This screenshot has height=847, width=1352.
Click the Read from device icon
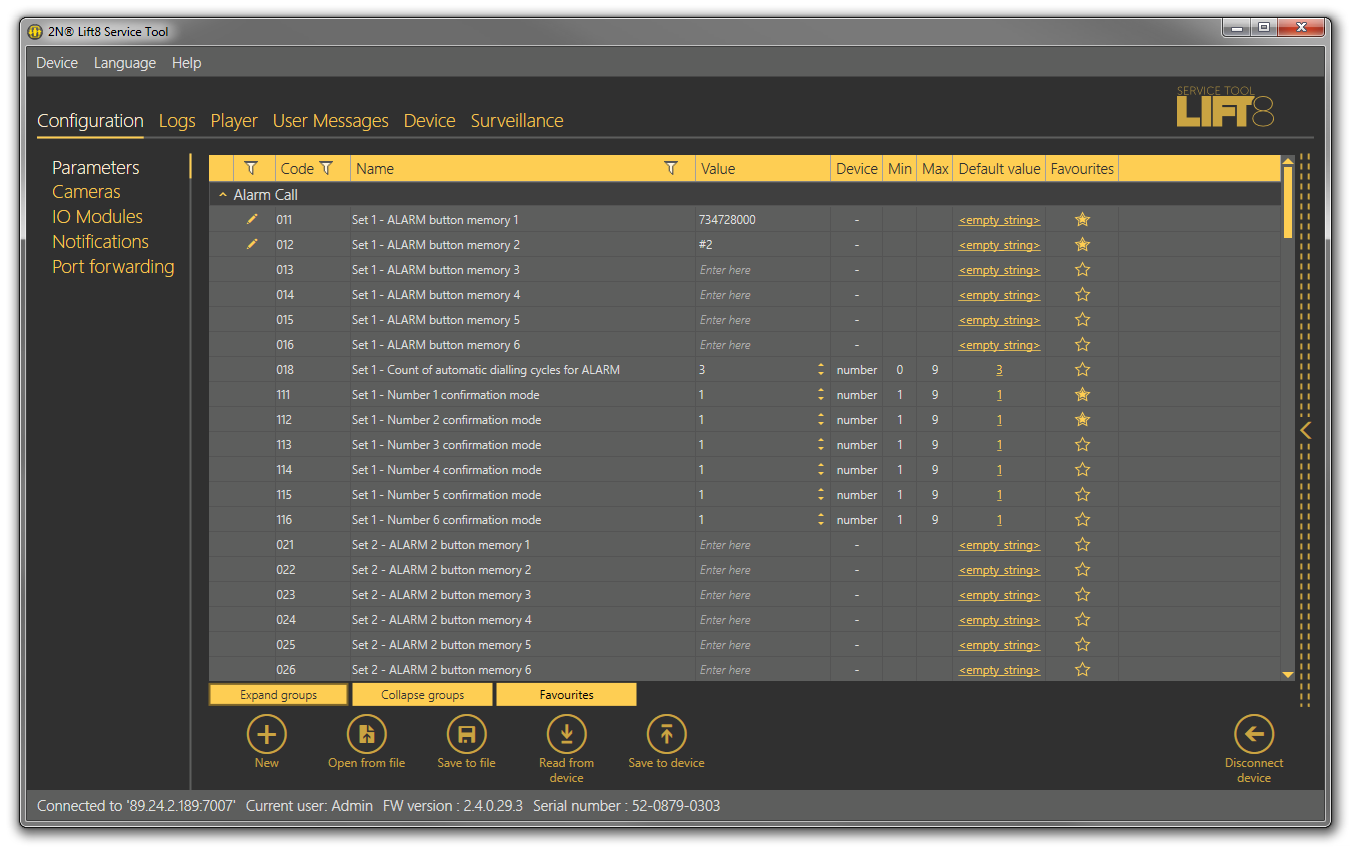point(566,735)
